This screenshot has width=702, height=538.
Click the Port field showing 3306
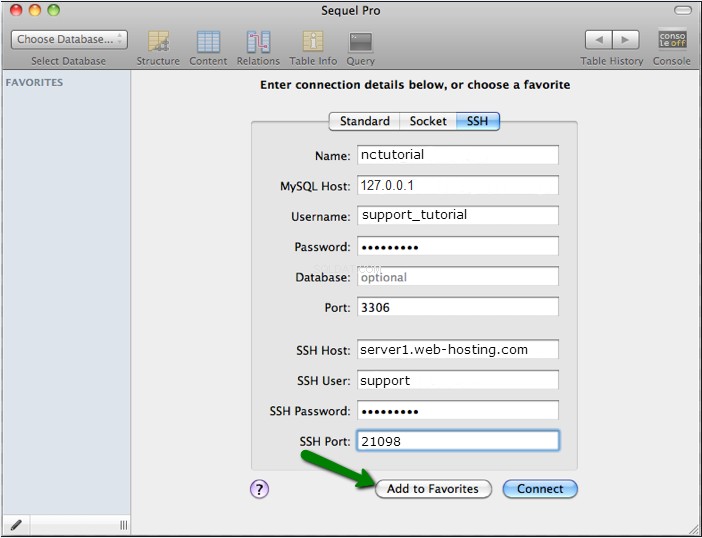click(458, 307)
